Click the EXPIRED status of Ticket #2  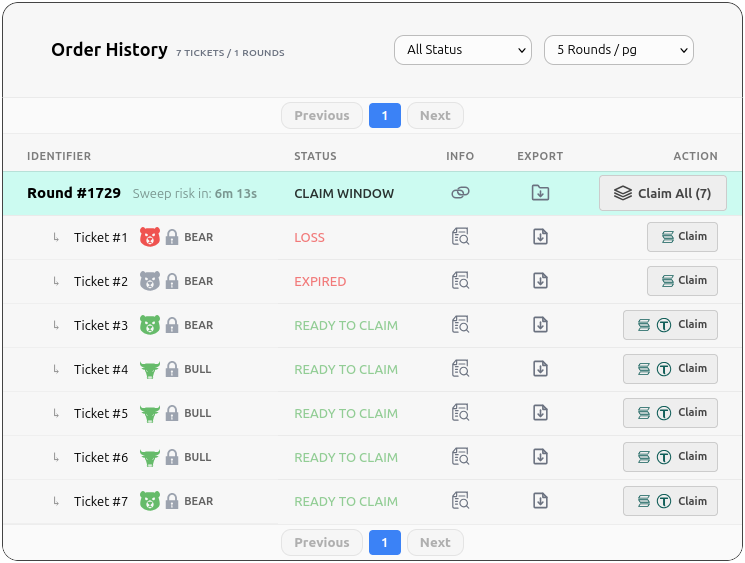pos(320,281)
